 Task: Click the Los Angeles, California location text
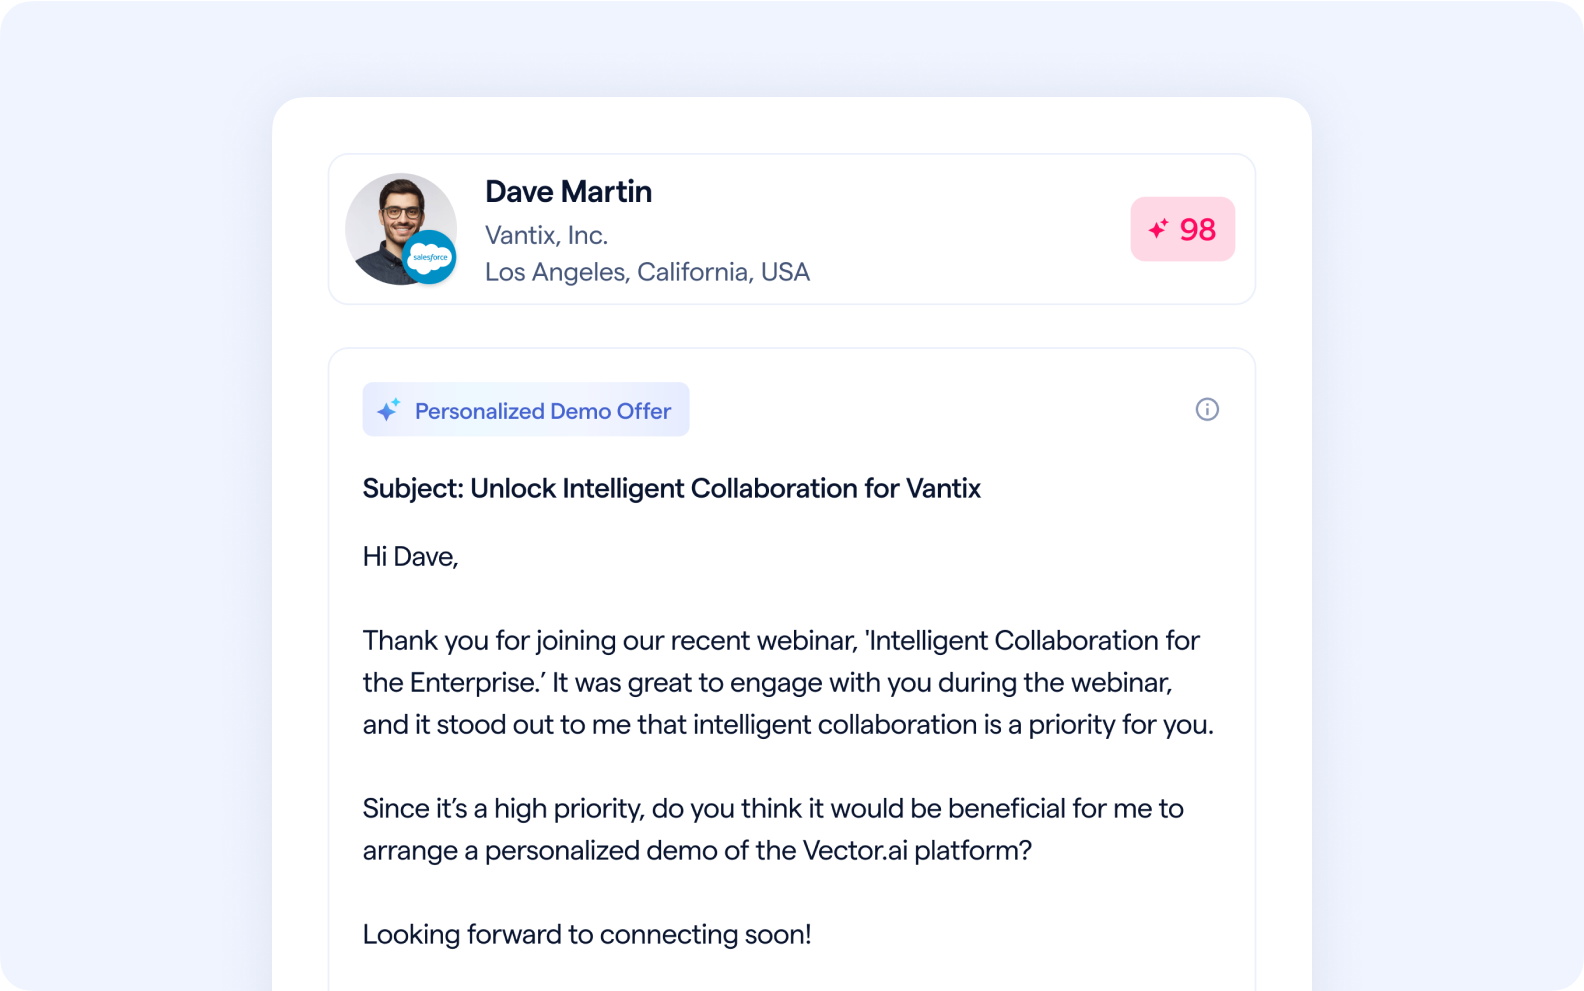coord(648,271)
